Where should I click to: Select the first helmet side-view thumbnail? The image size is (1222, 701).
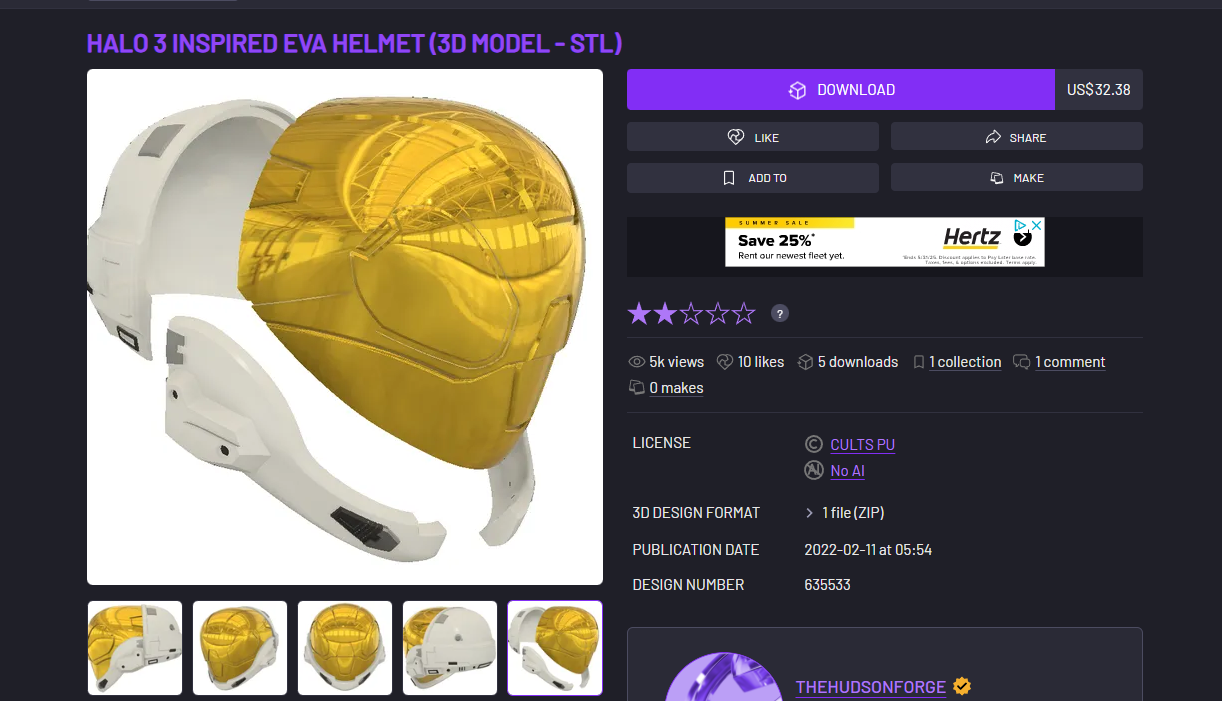pos(135,648)
